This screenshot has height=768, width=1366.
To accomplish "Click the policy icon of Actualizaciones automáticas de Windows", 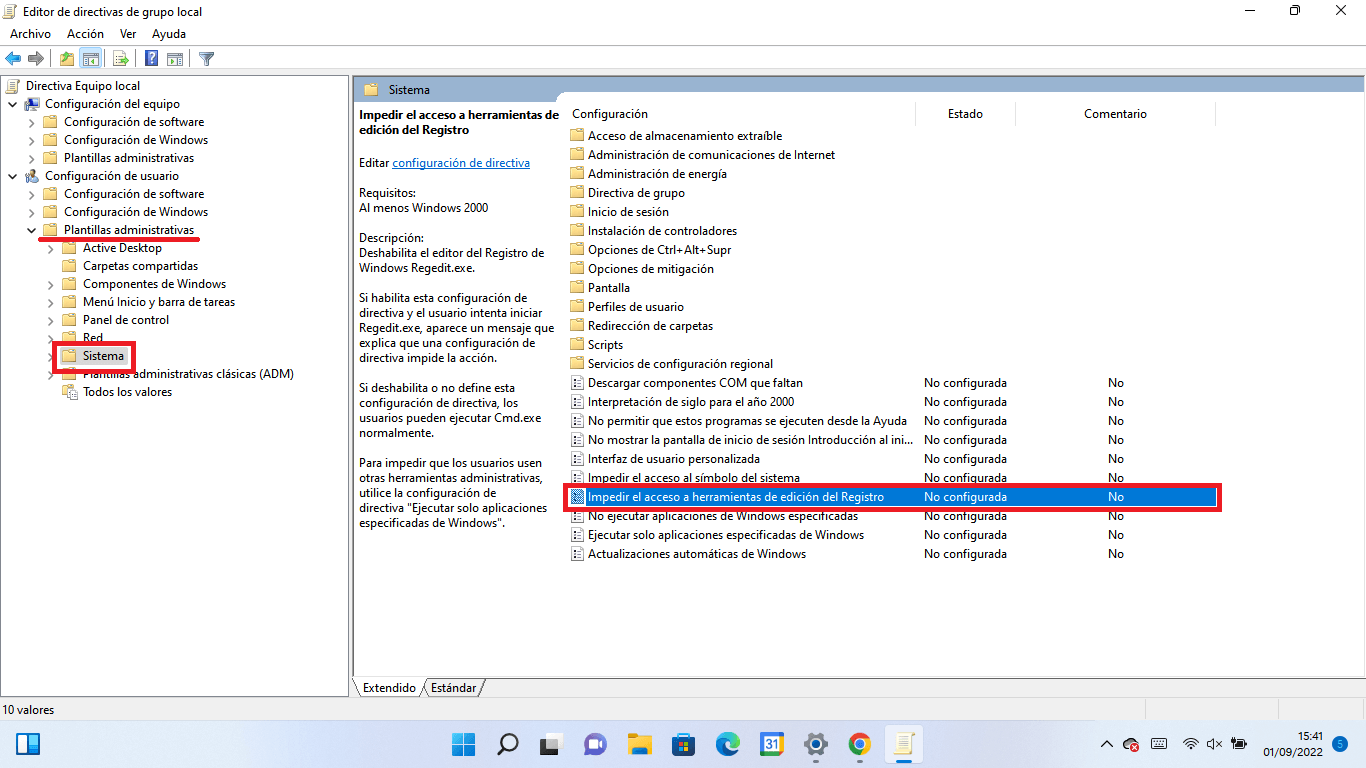I will click(577, 554).
